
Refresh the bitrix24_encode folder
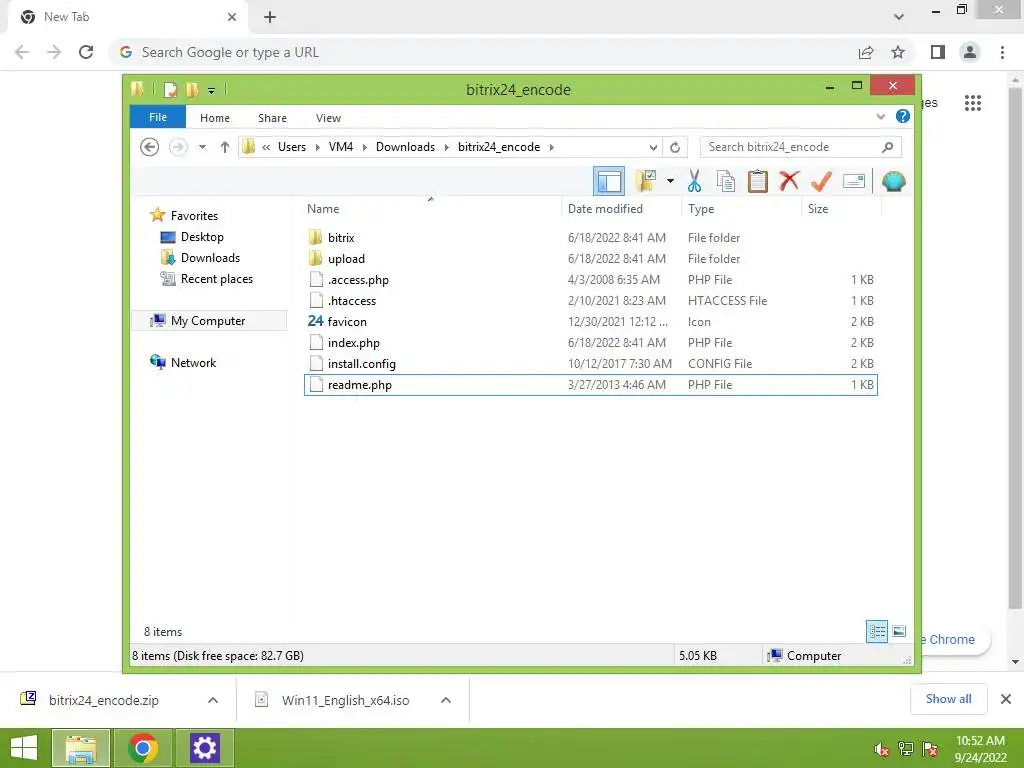(675, 148)
